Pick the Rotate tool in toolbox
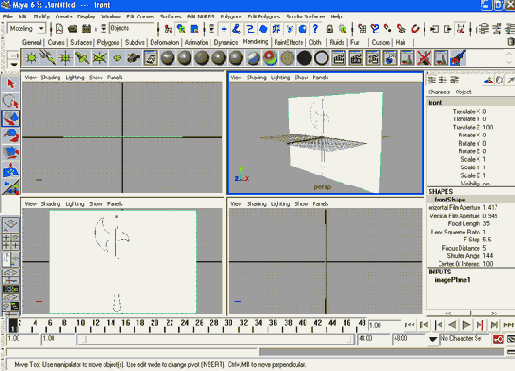The width and height of the screenshot is (515, 371). 11,136
